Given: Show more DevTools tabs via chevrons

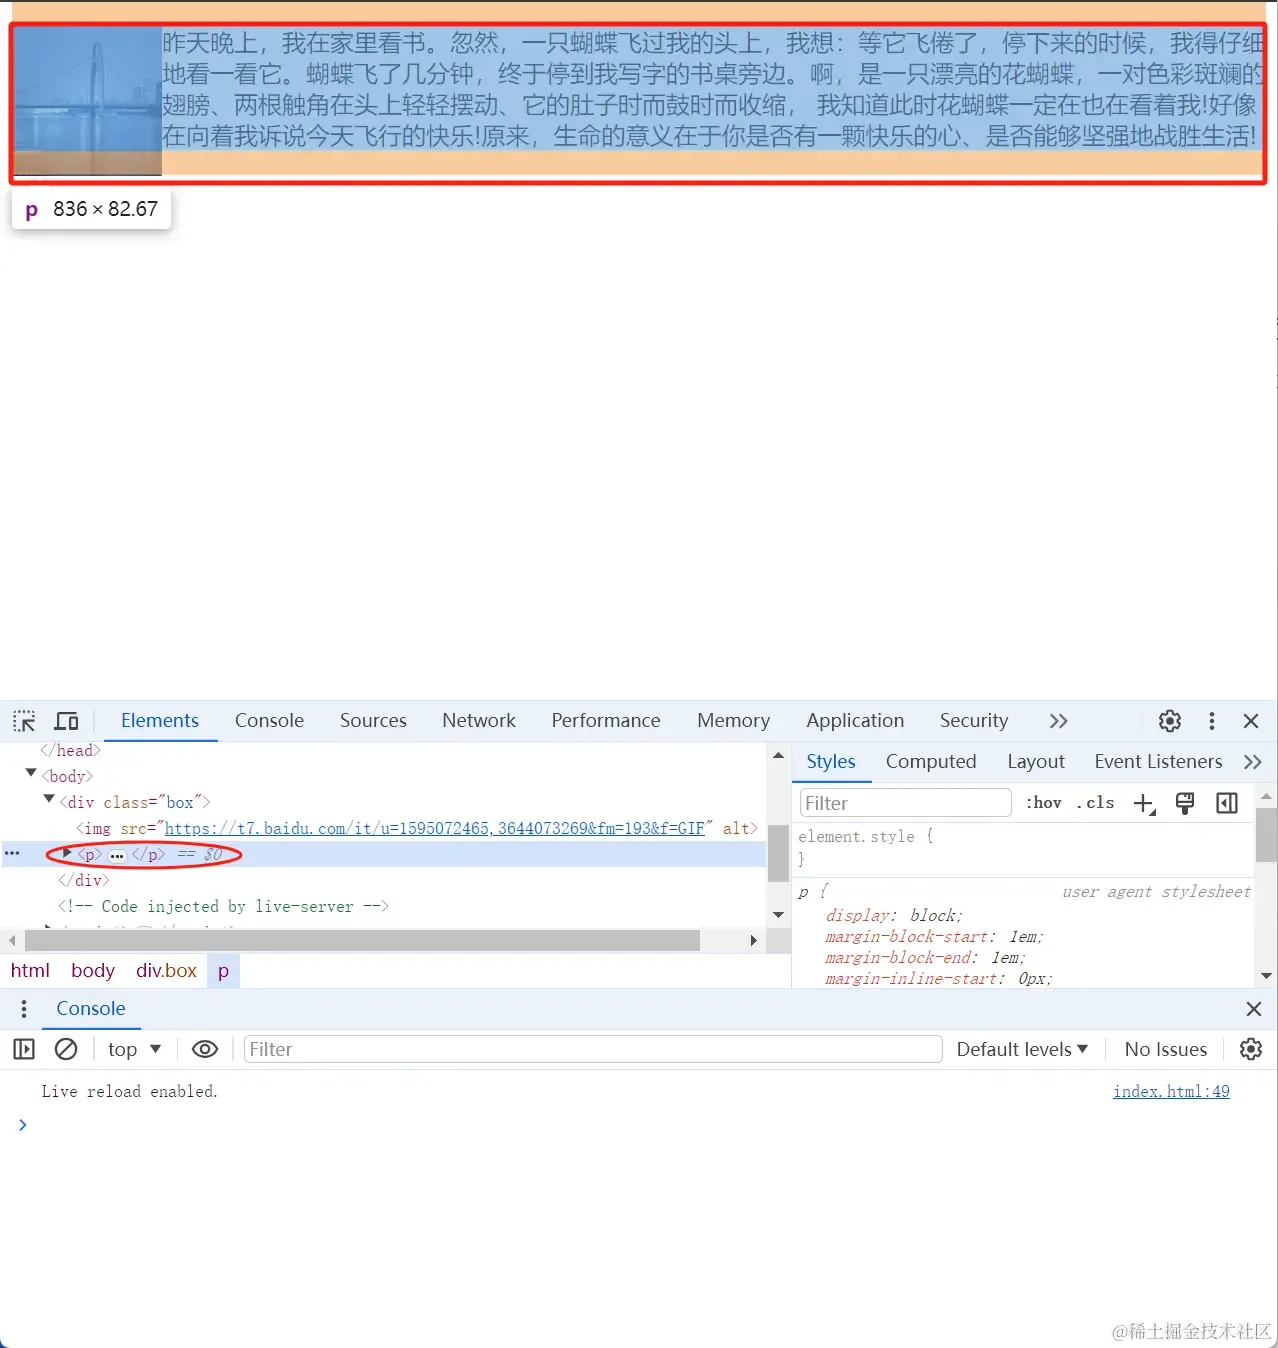Looking at the screenshot, I should [x=1059, y=721].
